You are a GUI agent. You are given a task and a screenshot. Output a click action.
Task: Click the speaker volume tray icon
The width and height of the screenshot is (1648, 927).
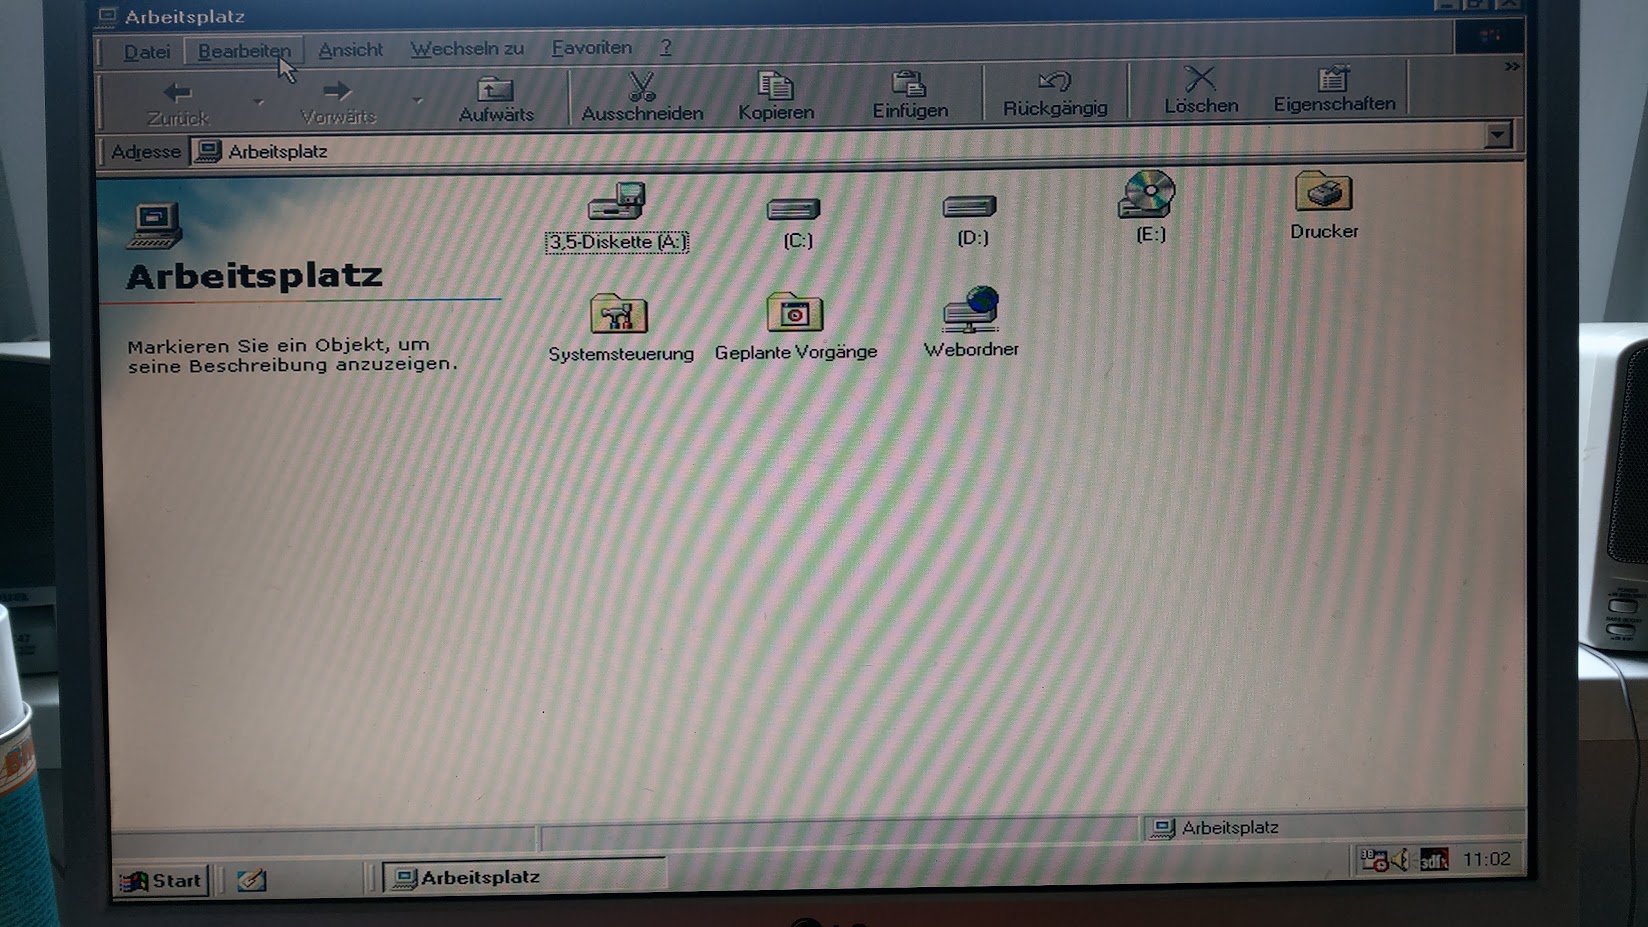pyautogui.click(x=1401, y=860)
